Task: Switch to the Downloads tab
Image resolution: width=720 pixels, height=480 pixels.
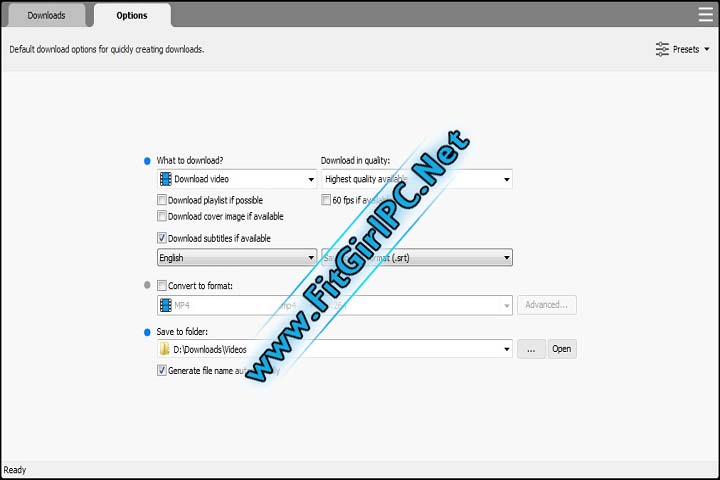Action: click(x=46, y=15)
